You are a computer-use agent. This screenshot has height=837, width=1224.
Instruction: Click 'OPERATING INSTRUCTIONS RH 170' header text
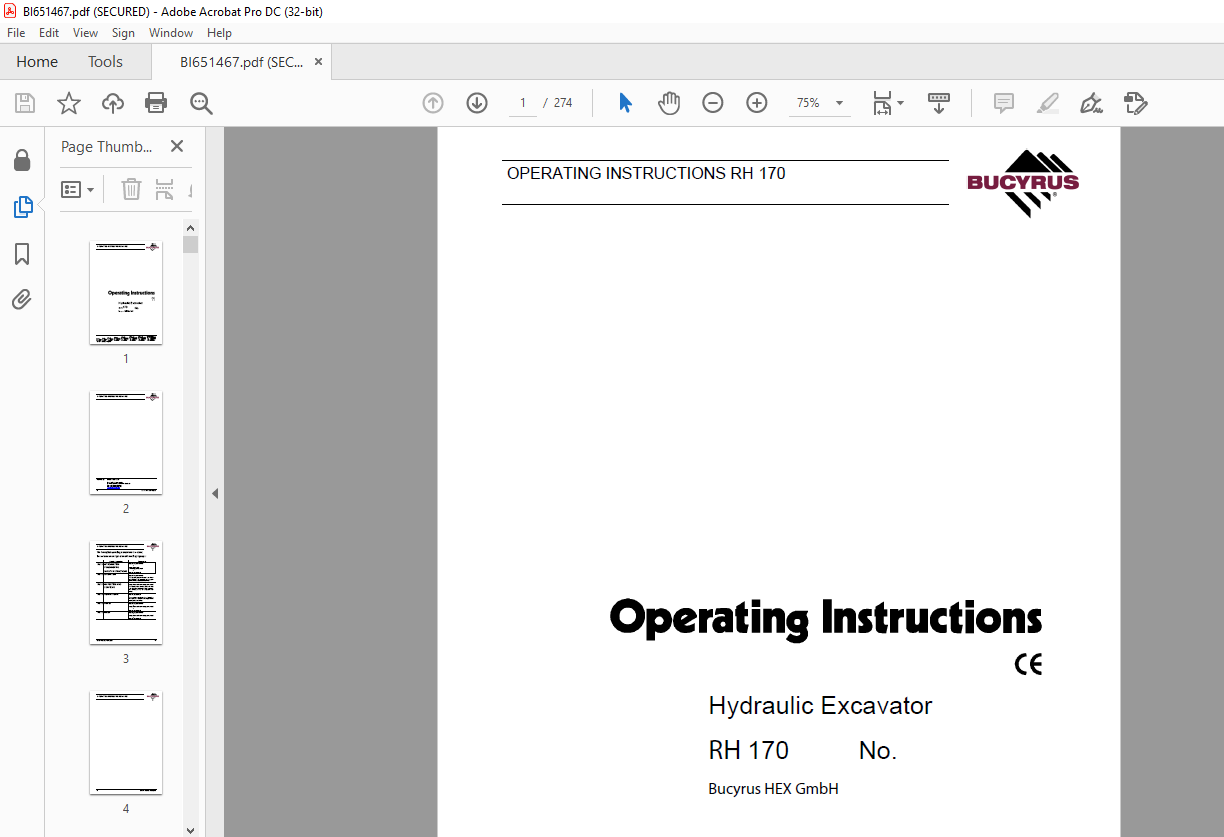pos(646,173)
